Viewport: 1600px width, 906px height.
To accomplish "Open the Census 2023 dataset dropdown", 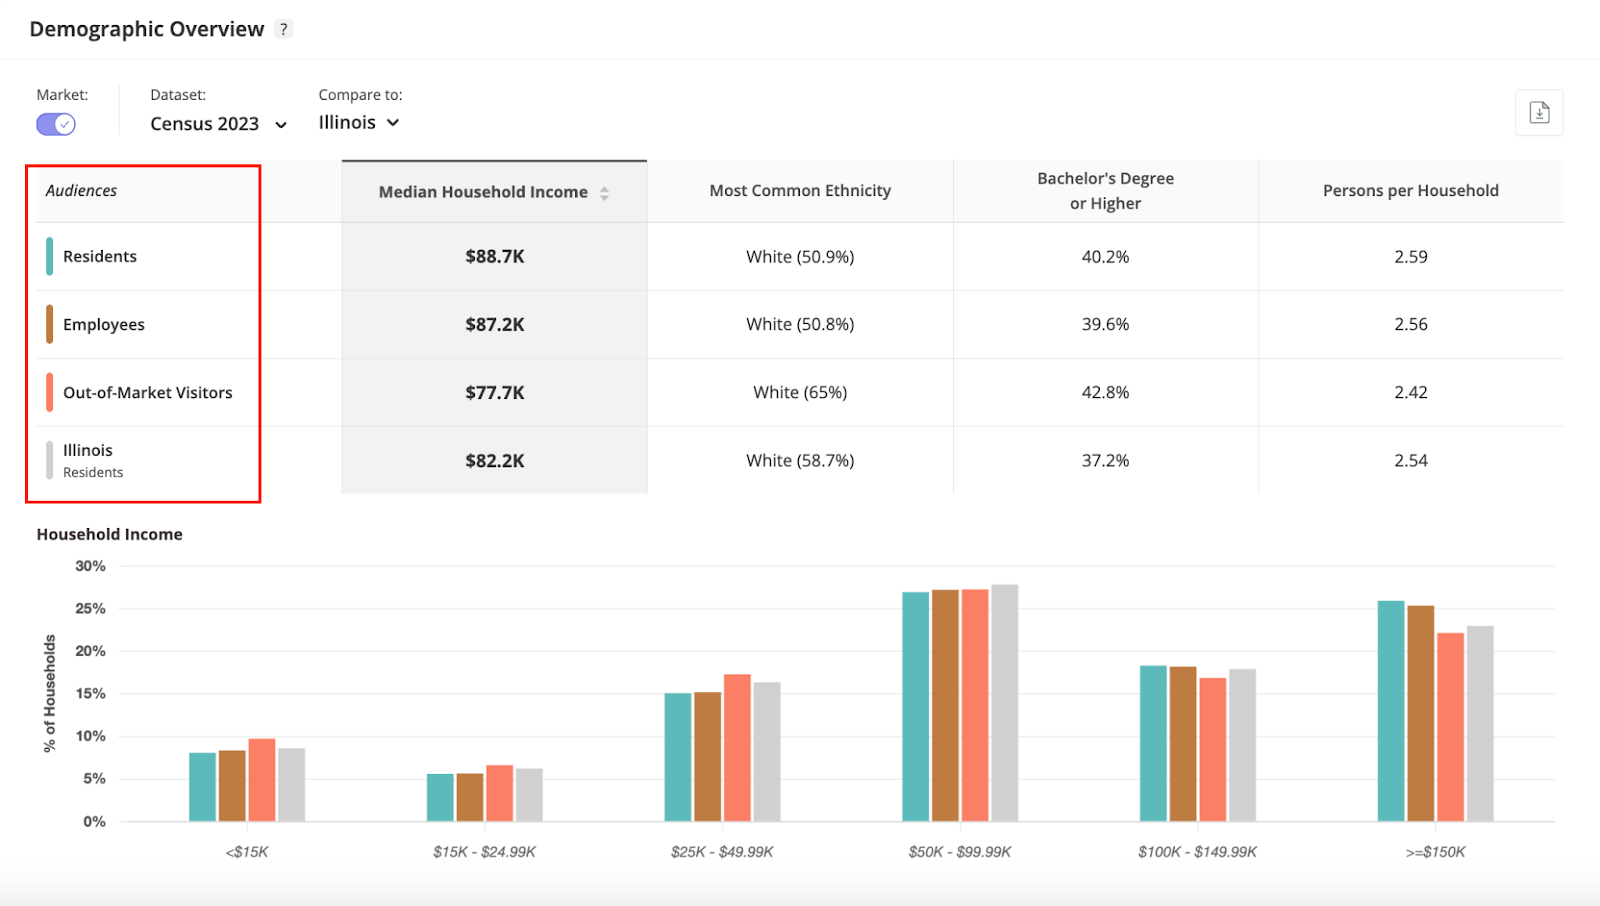I will pyautogui.click(x=218, y=124).
